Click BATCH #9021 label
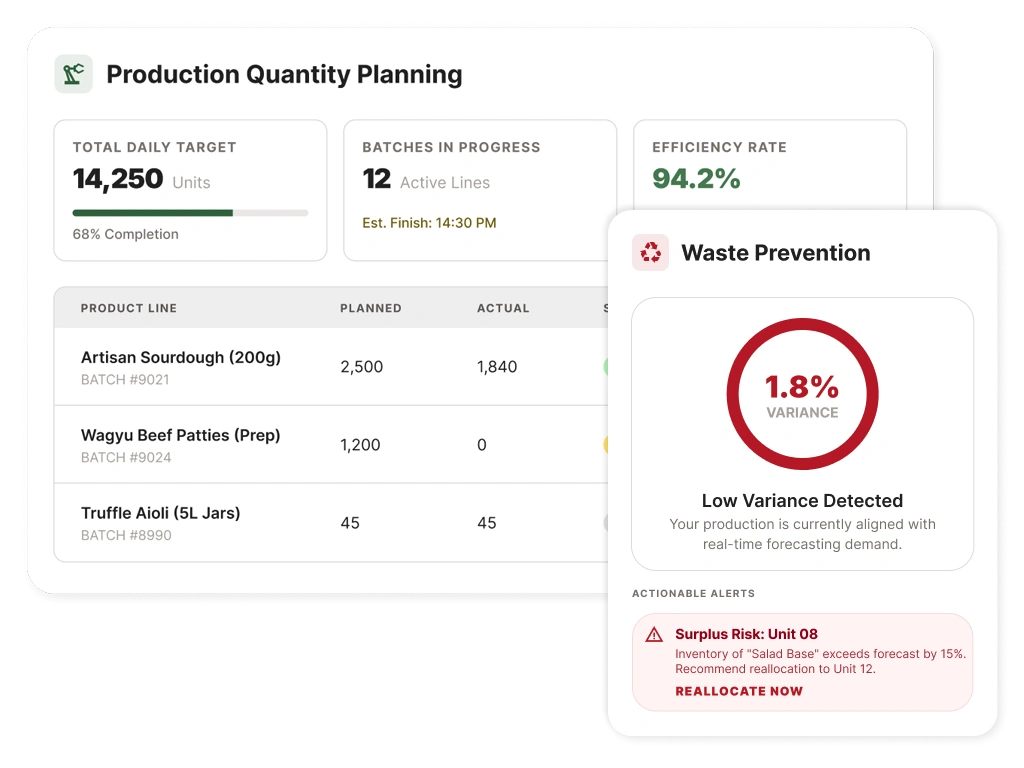 point(125,379)
